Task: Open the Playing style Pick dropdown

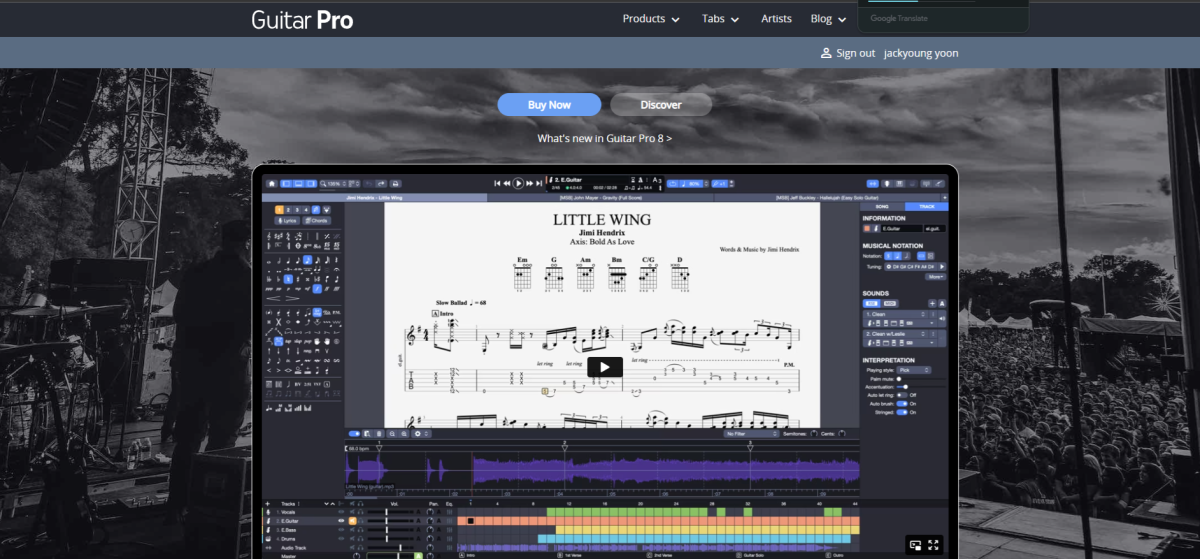Action: pos(914,370)
